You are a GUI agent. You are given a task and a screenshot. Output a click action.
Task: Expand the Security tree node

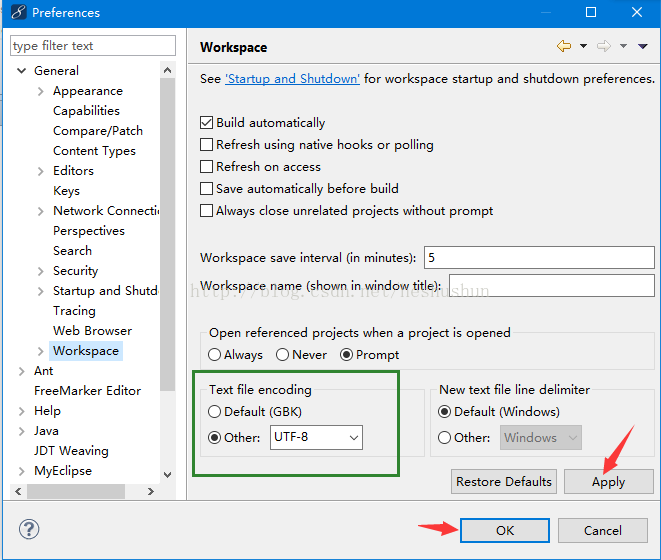click(x=40, y=271)
